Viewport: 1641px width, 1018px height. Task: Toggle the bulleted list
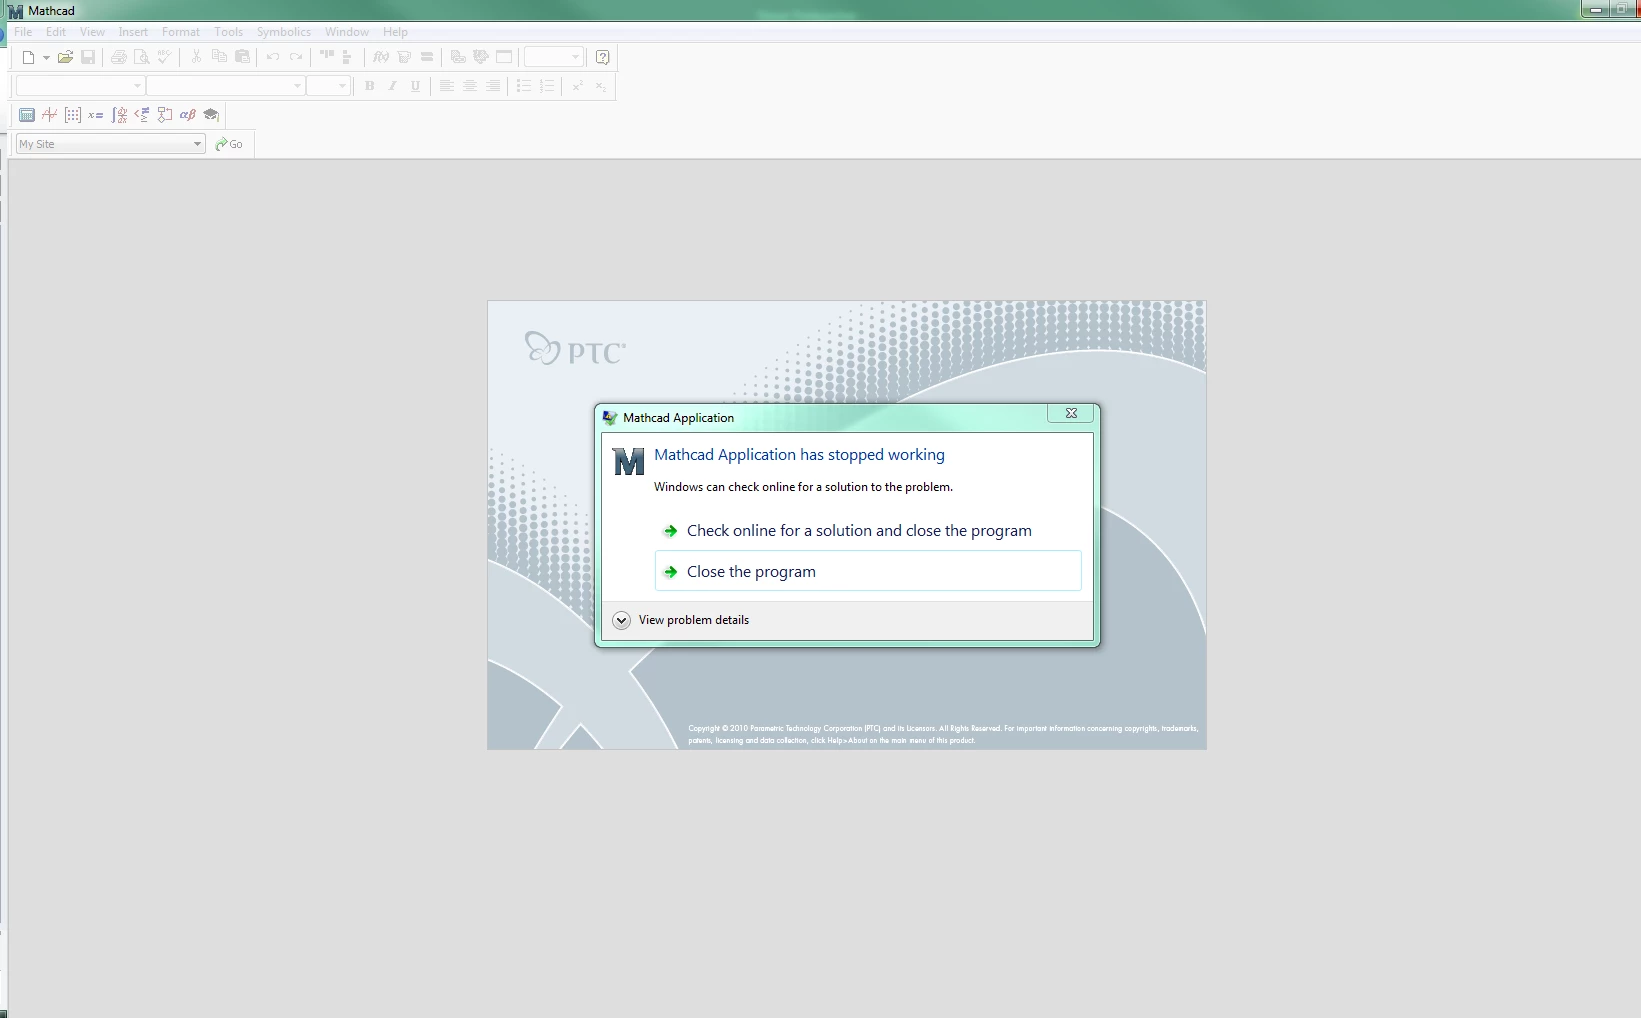(x=524, y=86)
